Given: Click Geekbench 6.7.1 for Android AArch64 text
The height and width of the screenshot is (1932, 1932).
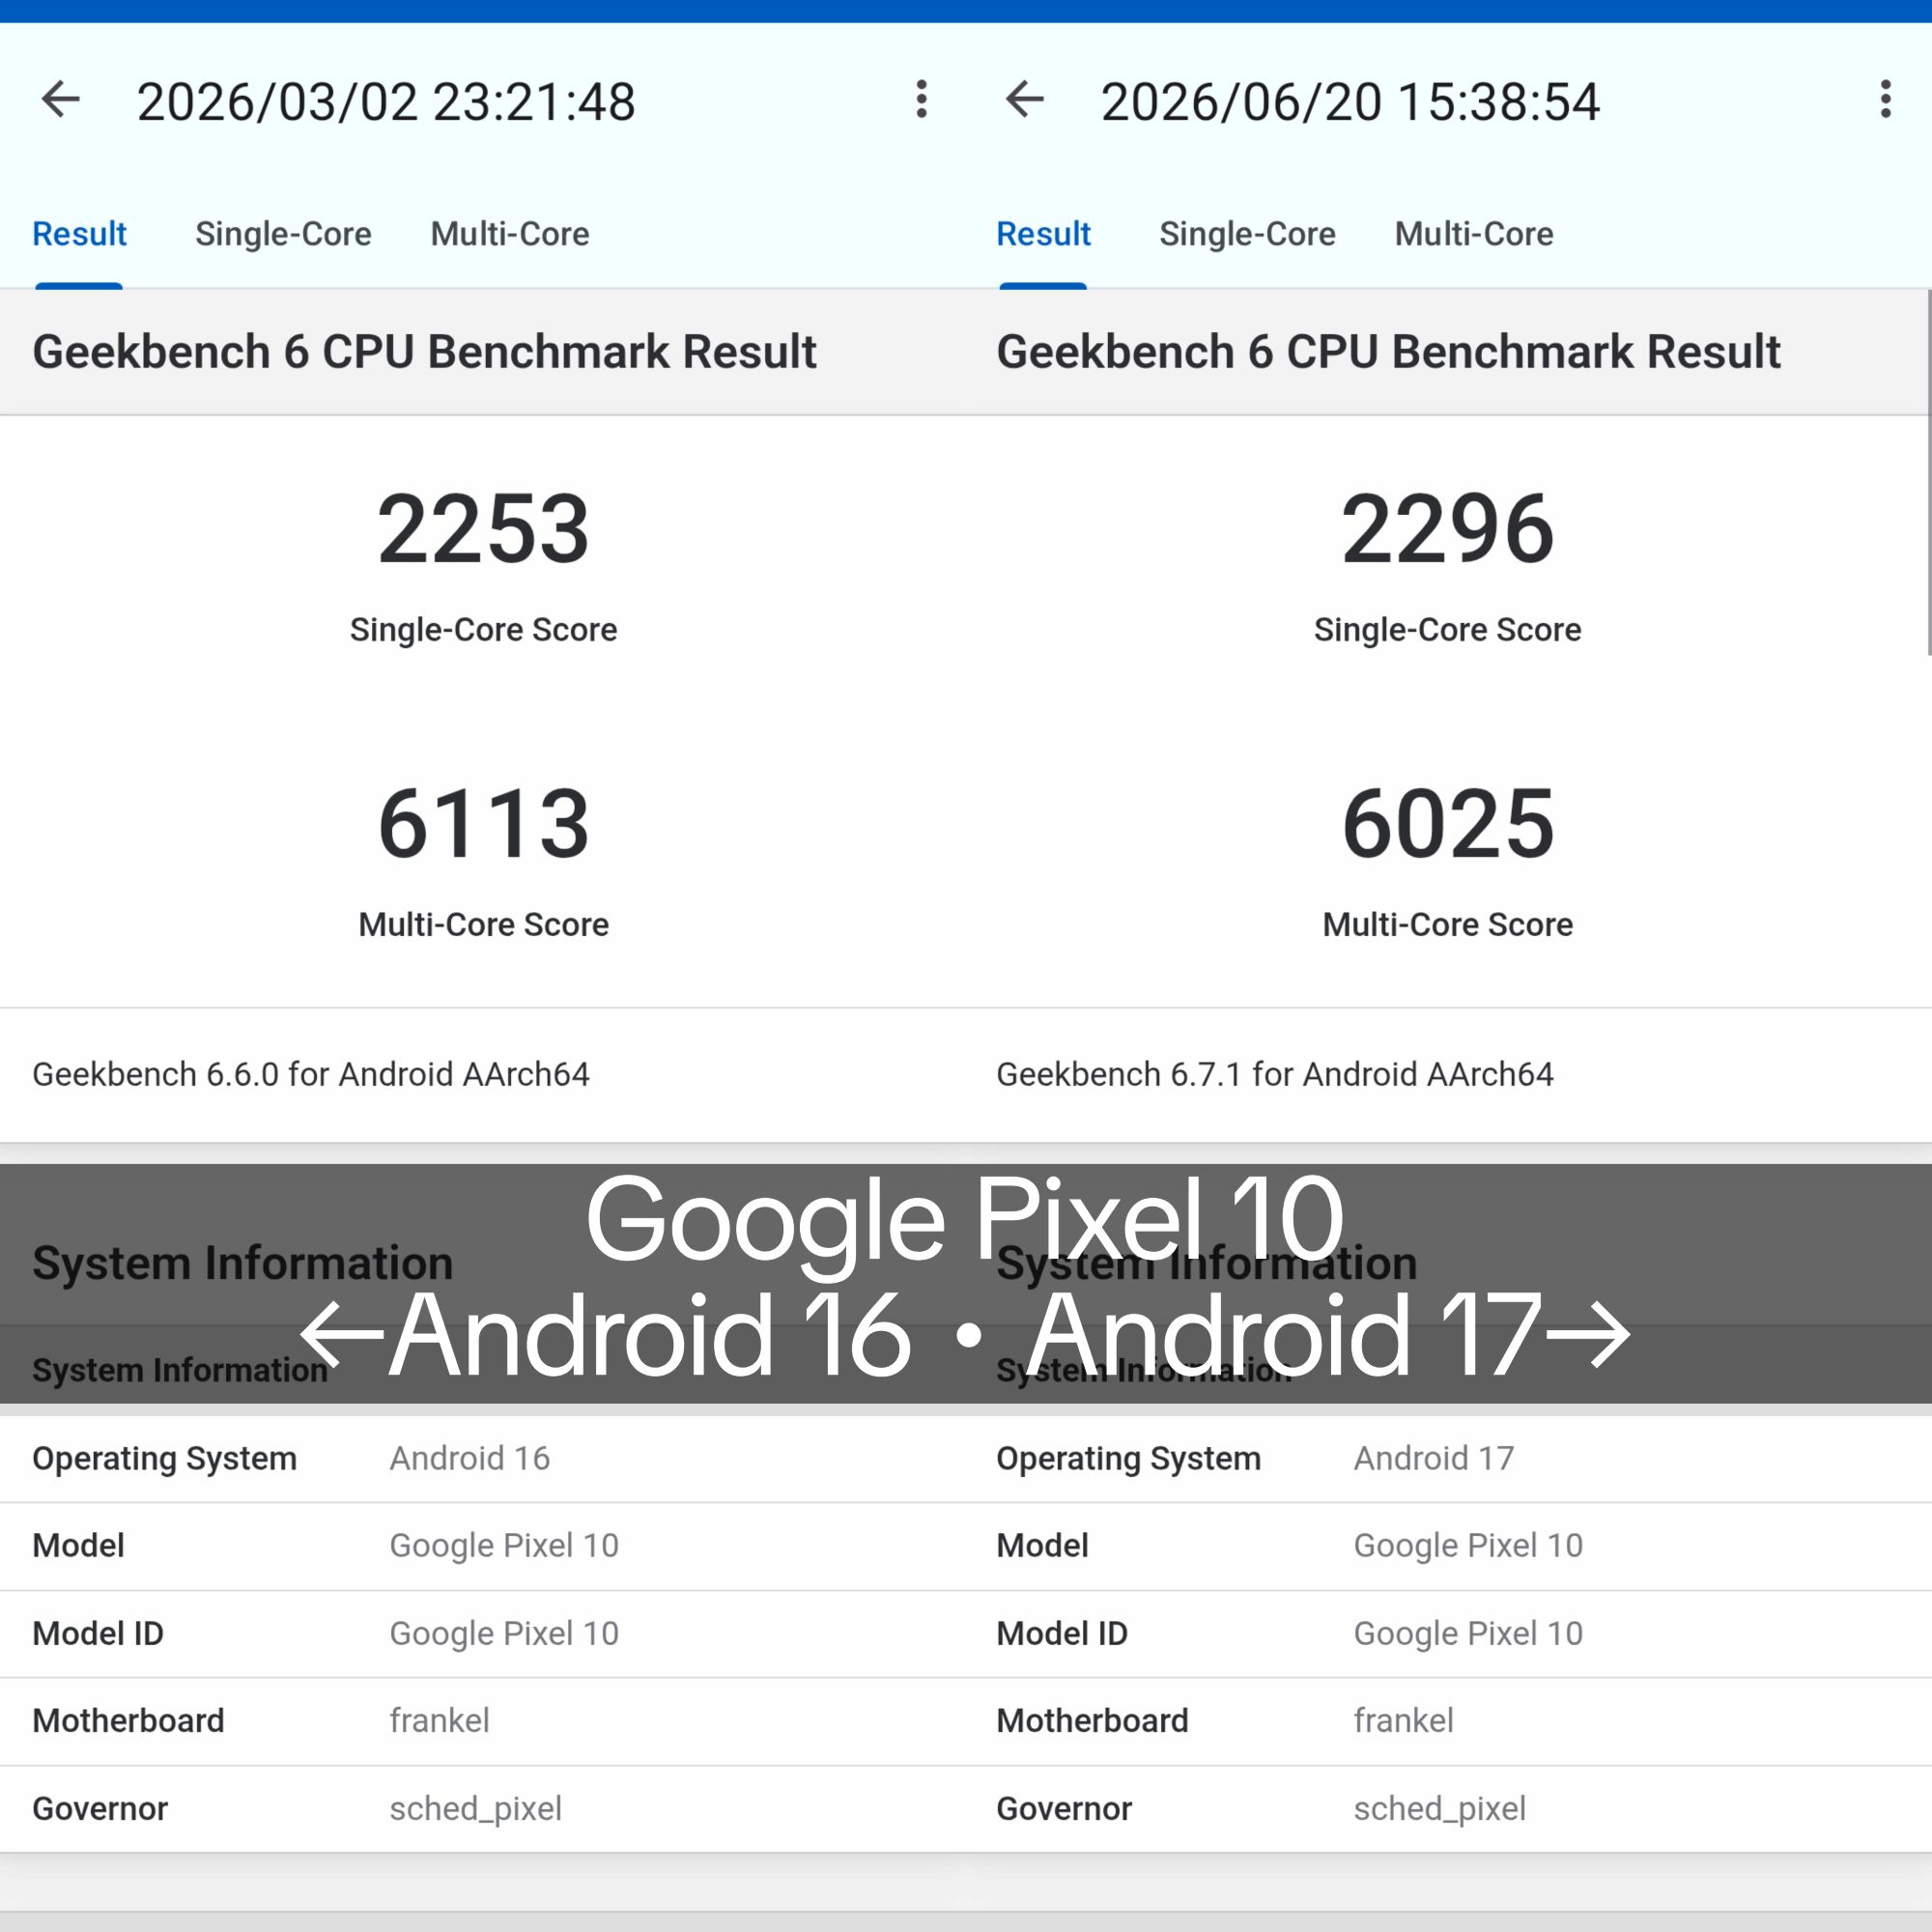Looking at the screenshot, I should point(1275,1074).
